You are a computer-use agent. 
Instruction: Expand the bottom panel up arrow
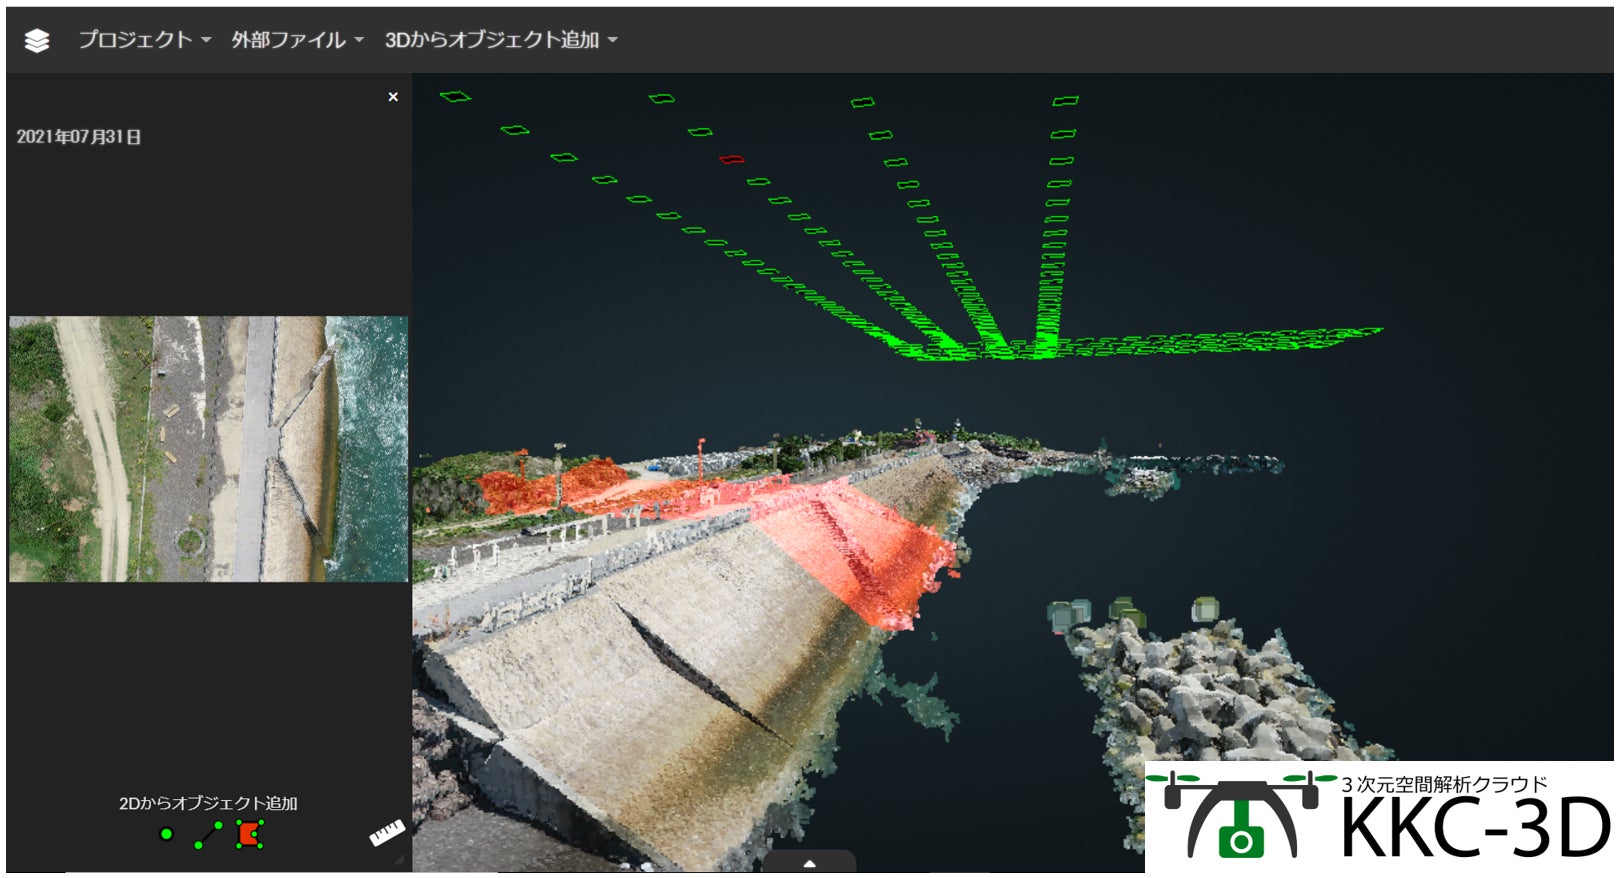(810, 862)
